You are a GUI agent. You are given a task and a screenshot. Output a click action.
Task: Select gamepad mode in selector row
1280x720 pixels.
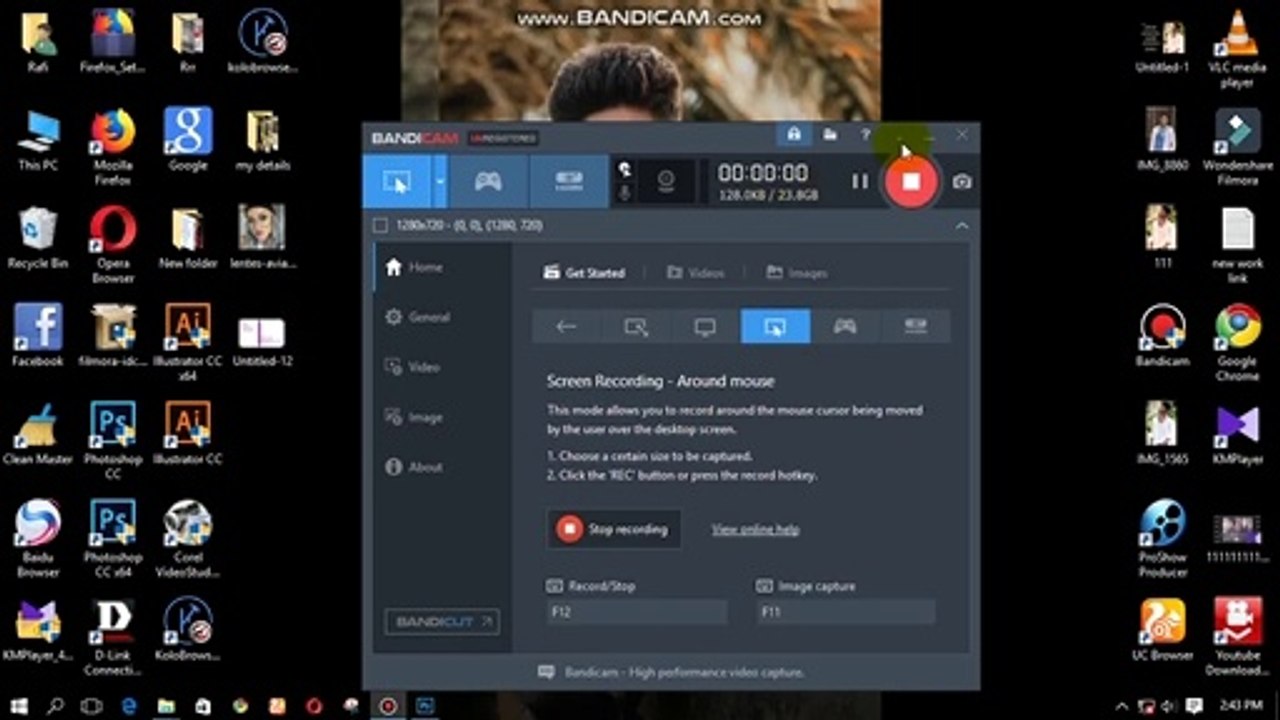(845, 326)
